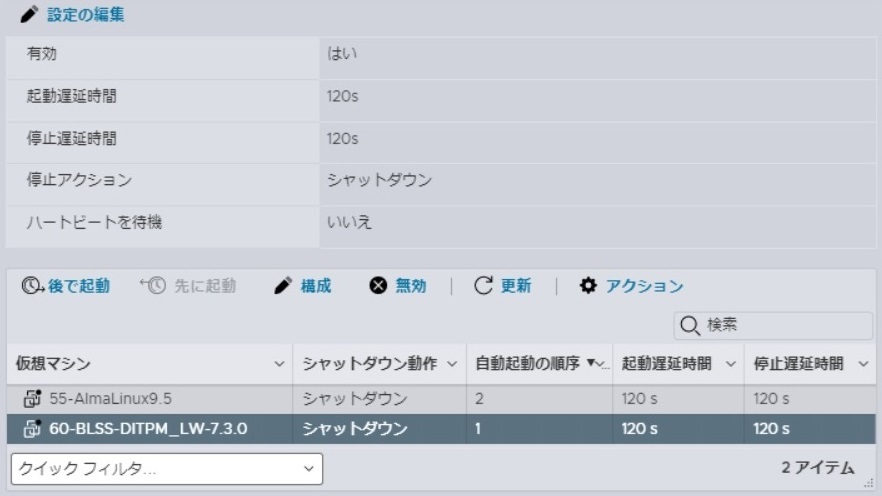
Task: Click the 起動遅延時間 column header
Action: click(666, 364)
